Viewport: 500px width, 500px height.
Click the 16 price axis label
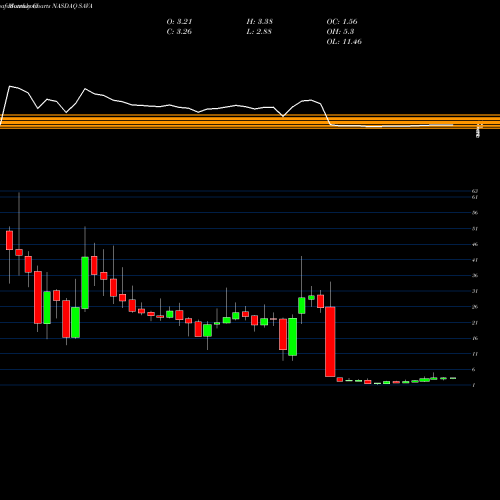[475, 338]
